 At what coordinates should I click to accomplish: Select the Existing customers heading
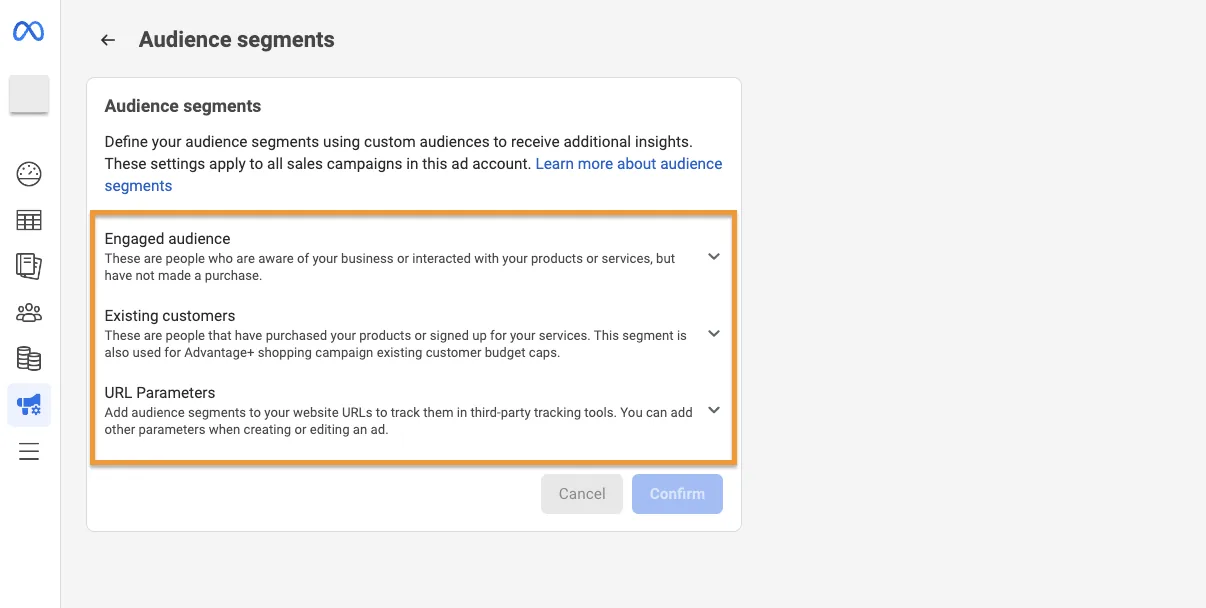coord(170,316)
